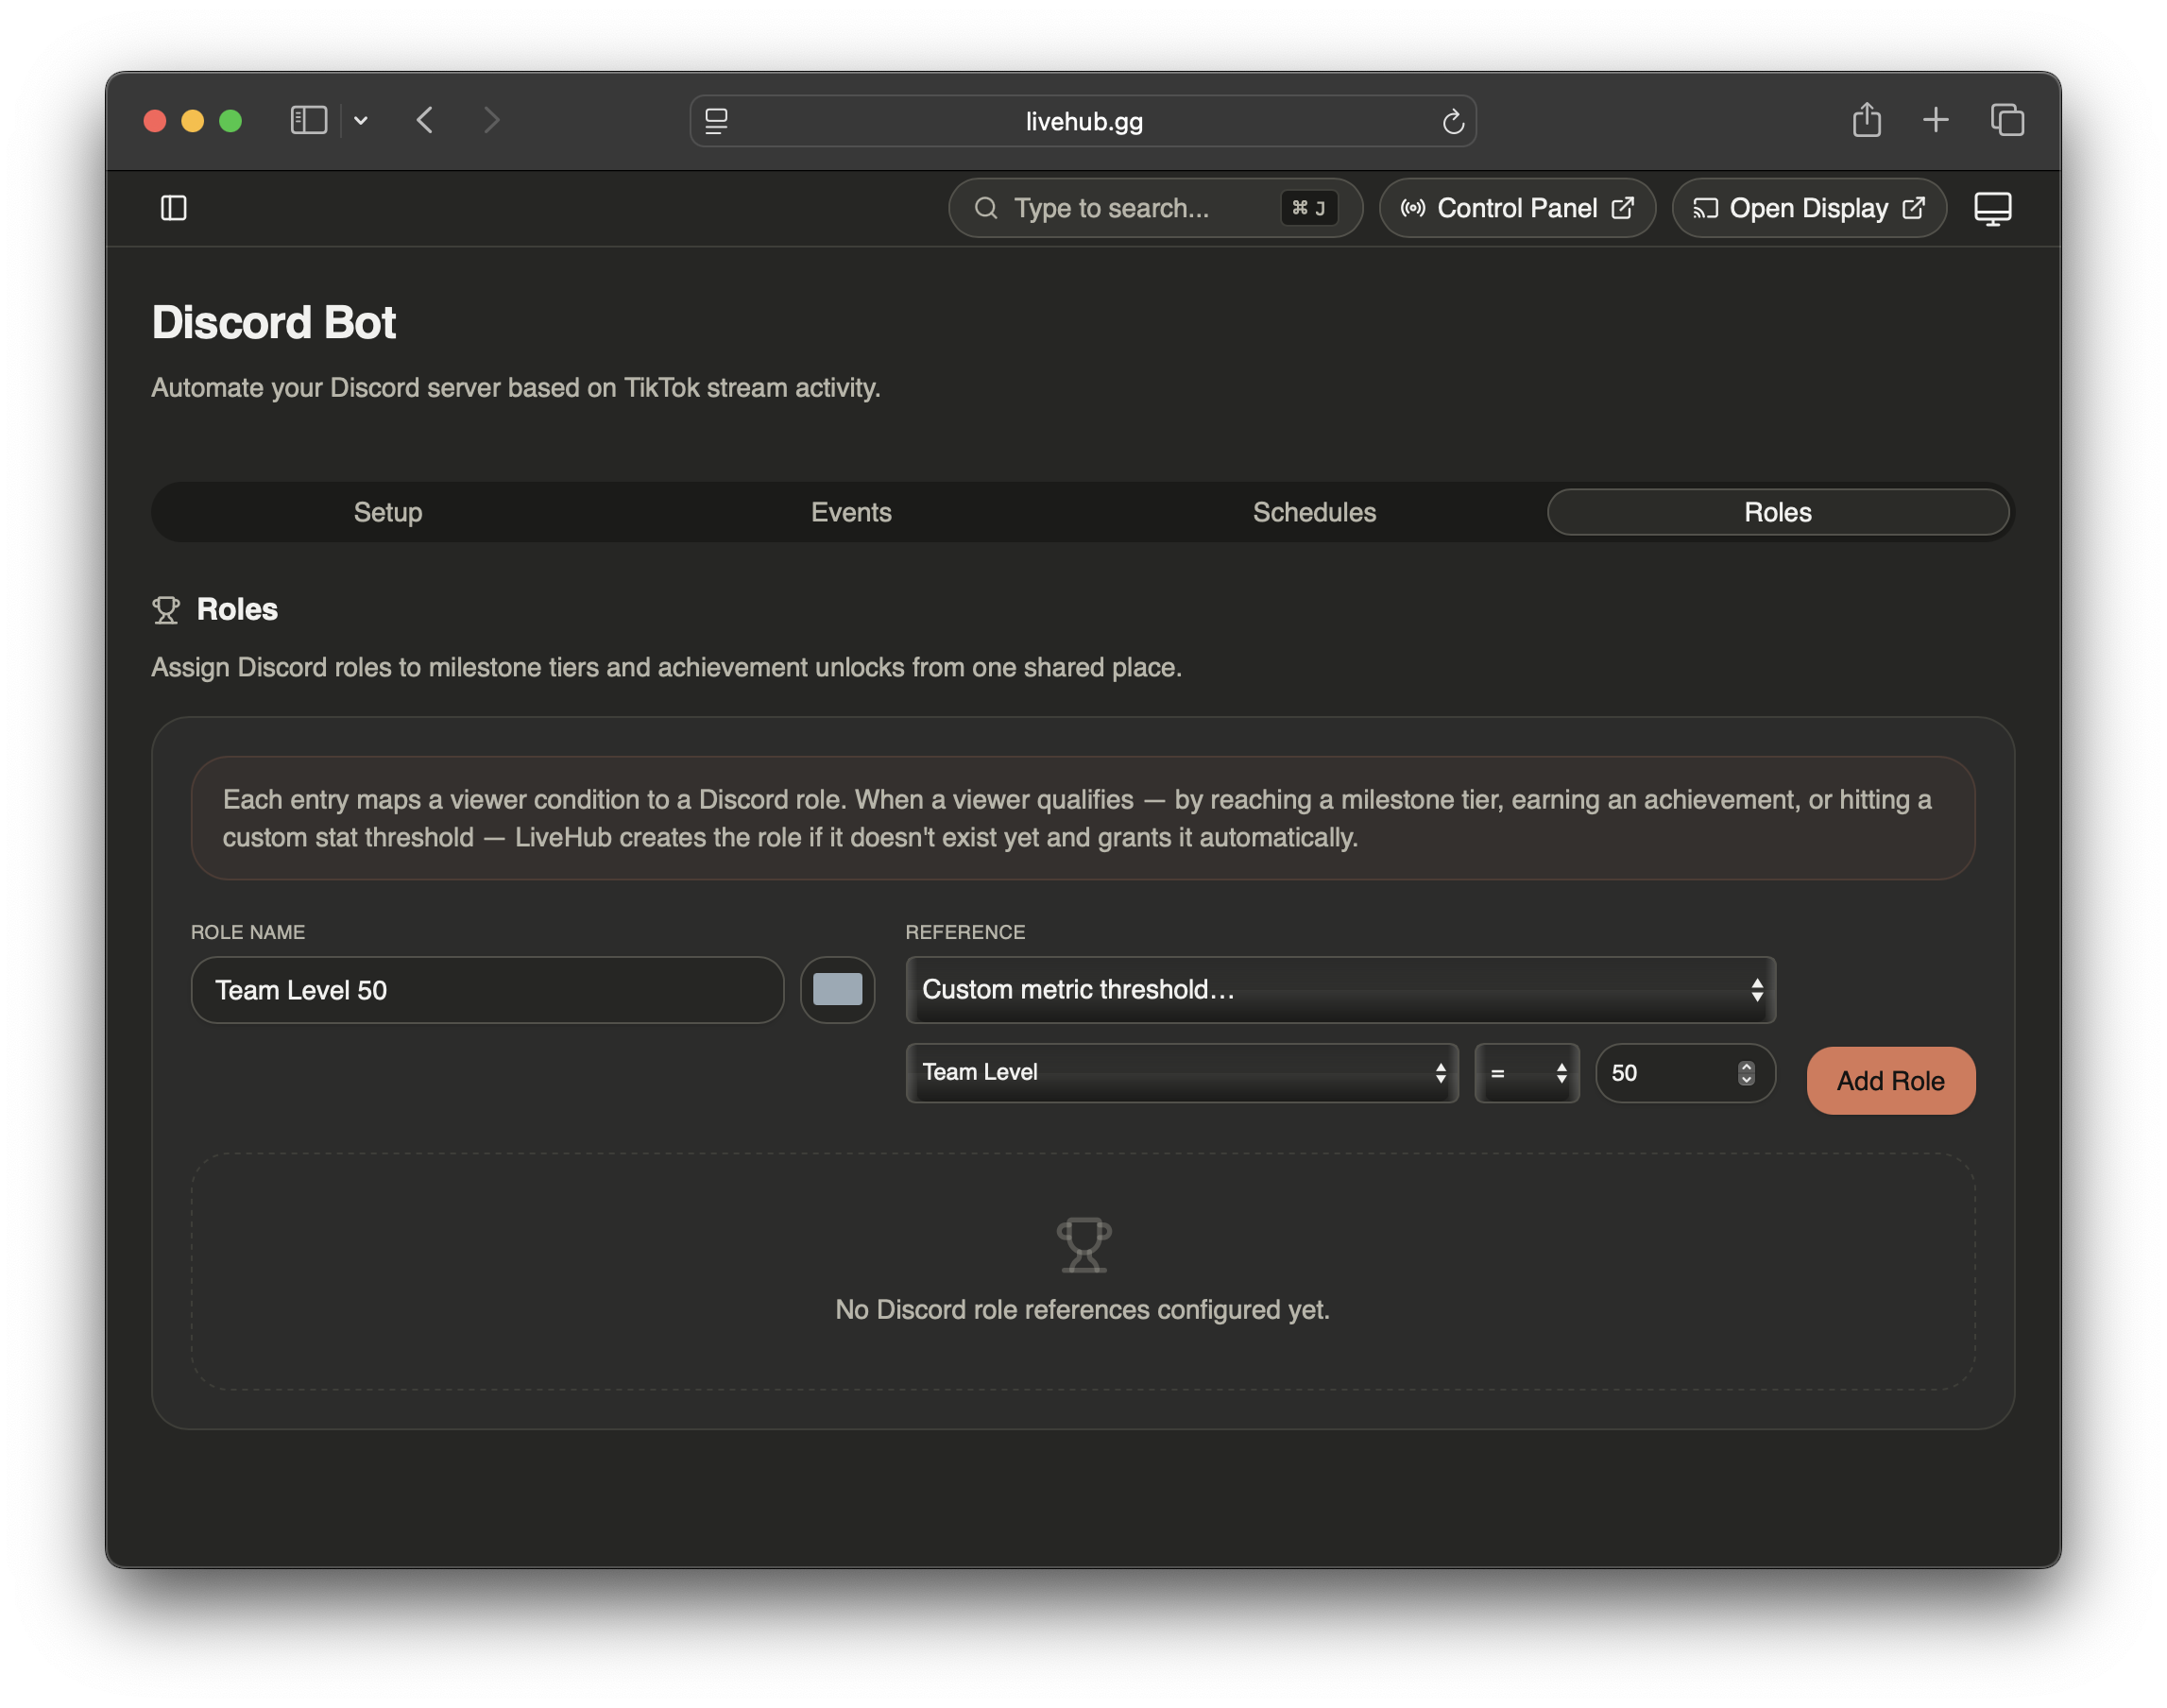
Task: Click 'No Discord role references configured yet.' text
Action: coord(1083,1310)
